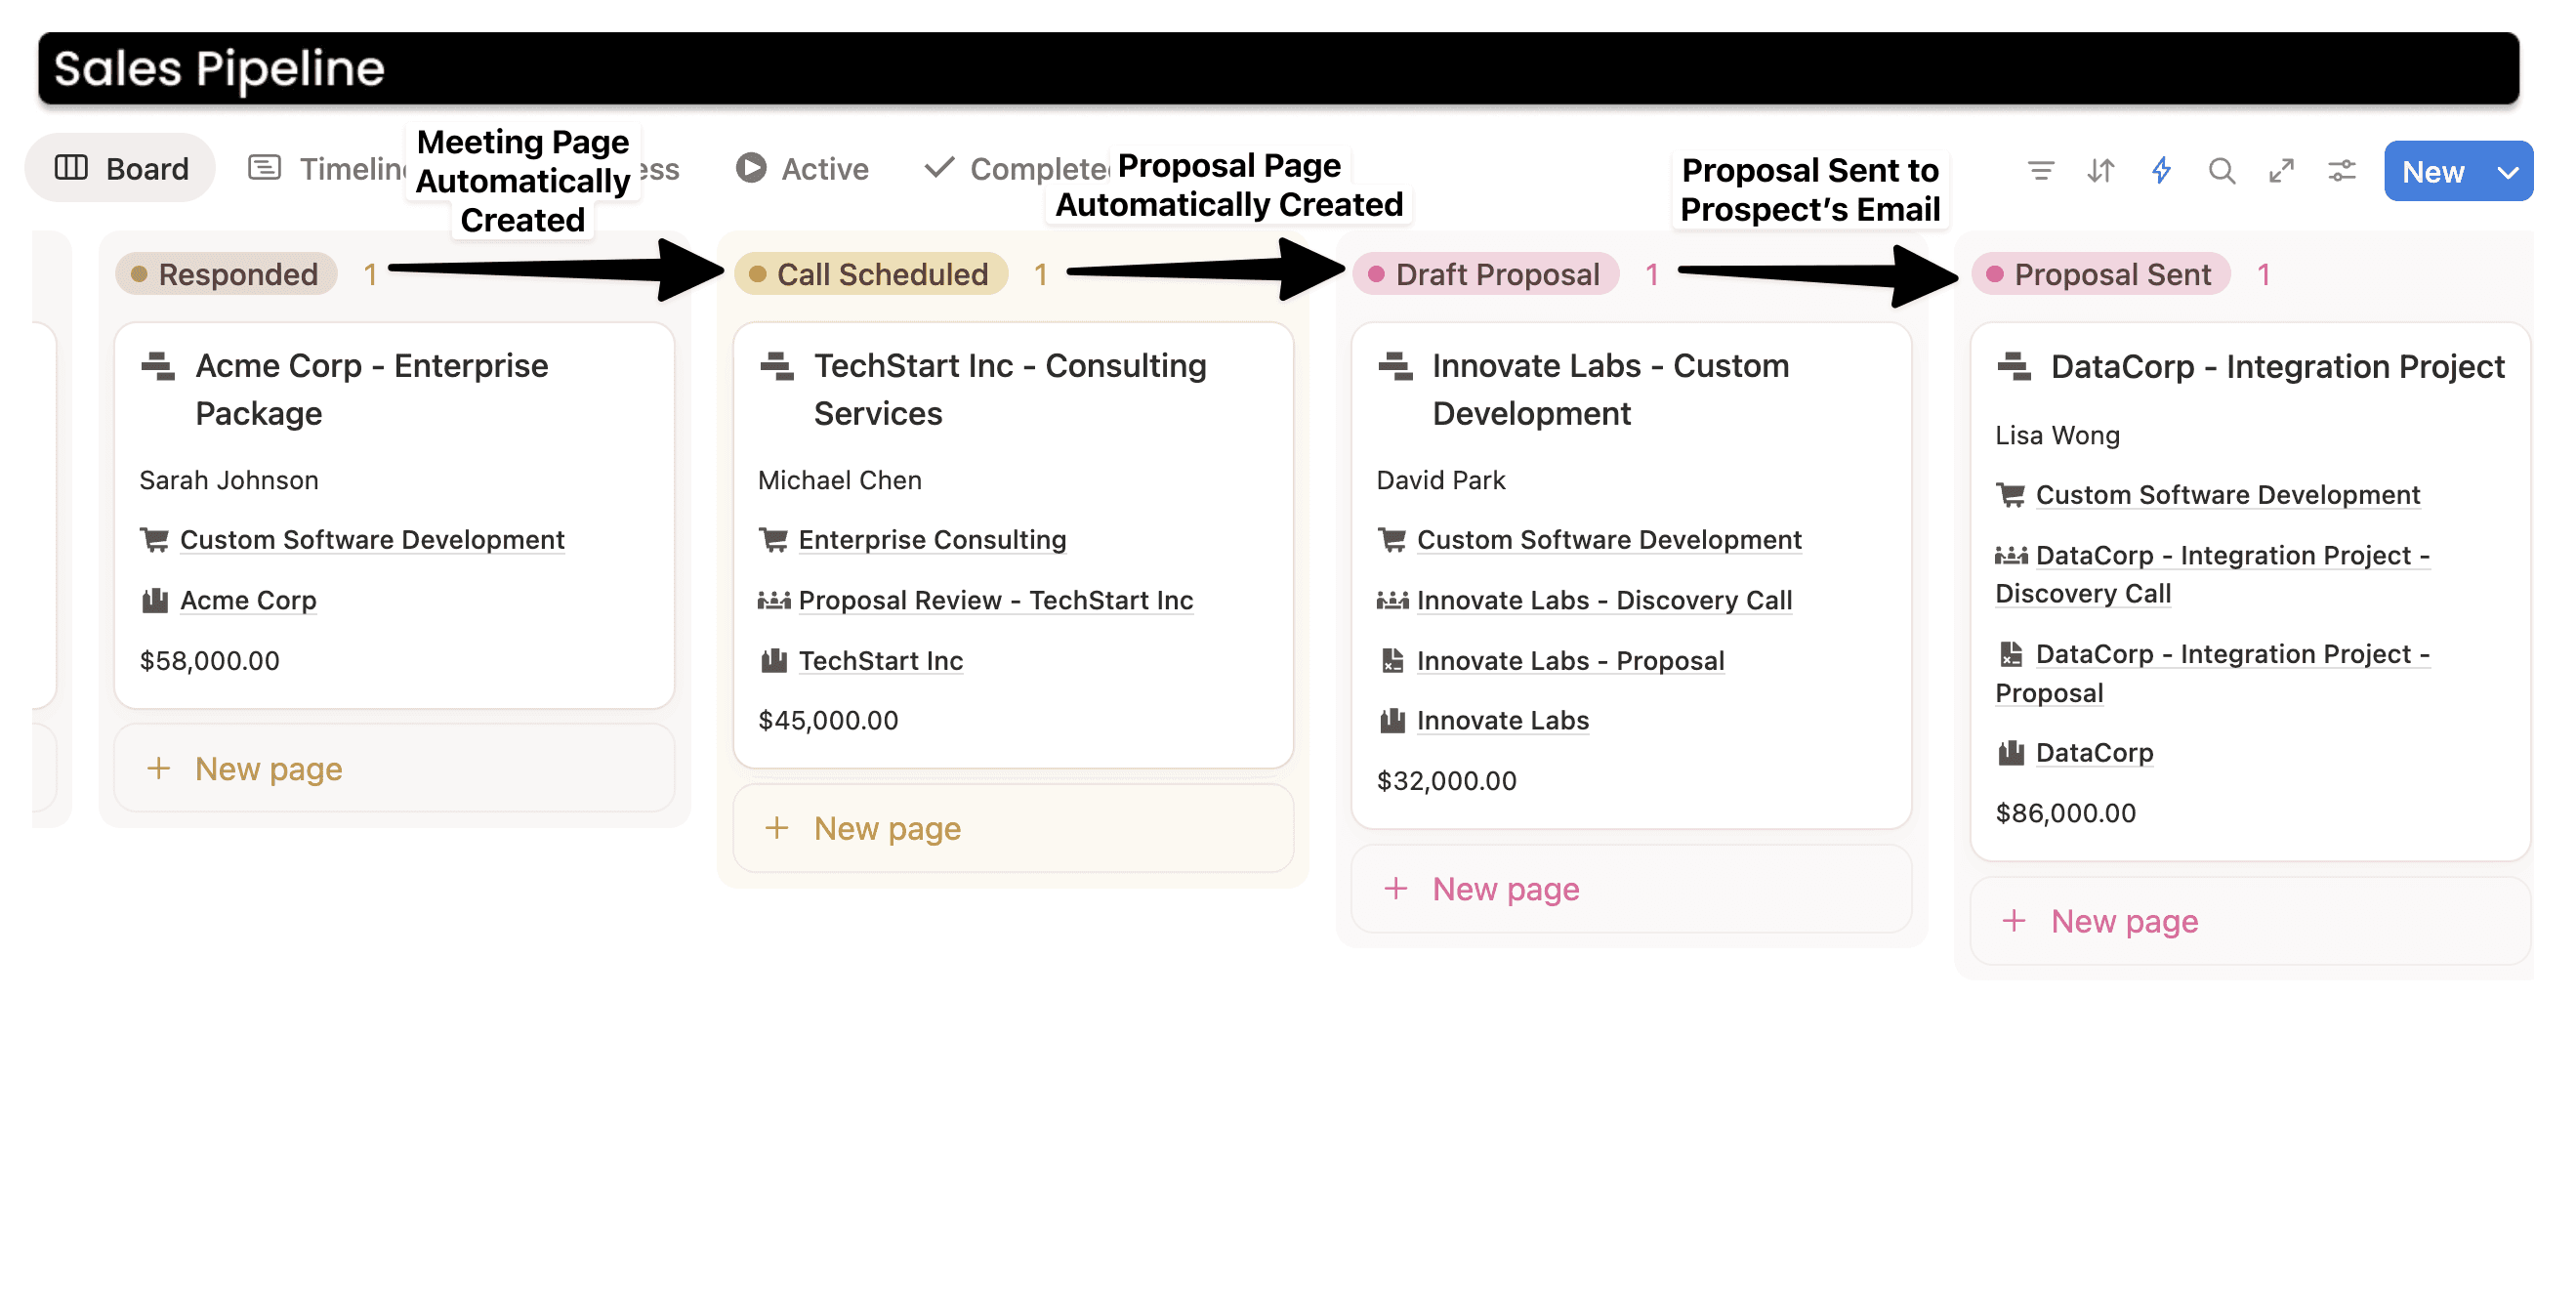This screenshot has width=2576, height=1289.
Task: Open Proposal Review - TechStart Inc link
Action: click(995, 600)
